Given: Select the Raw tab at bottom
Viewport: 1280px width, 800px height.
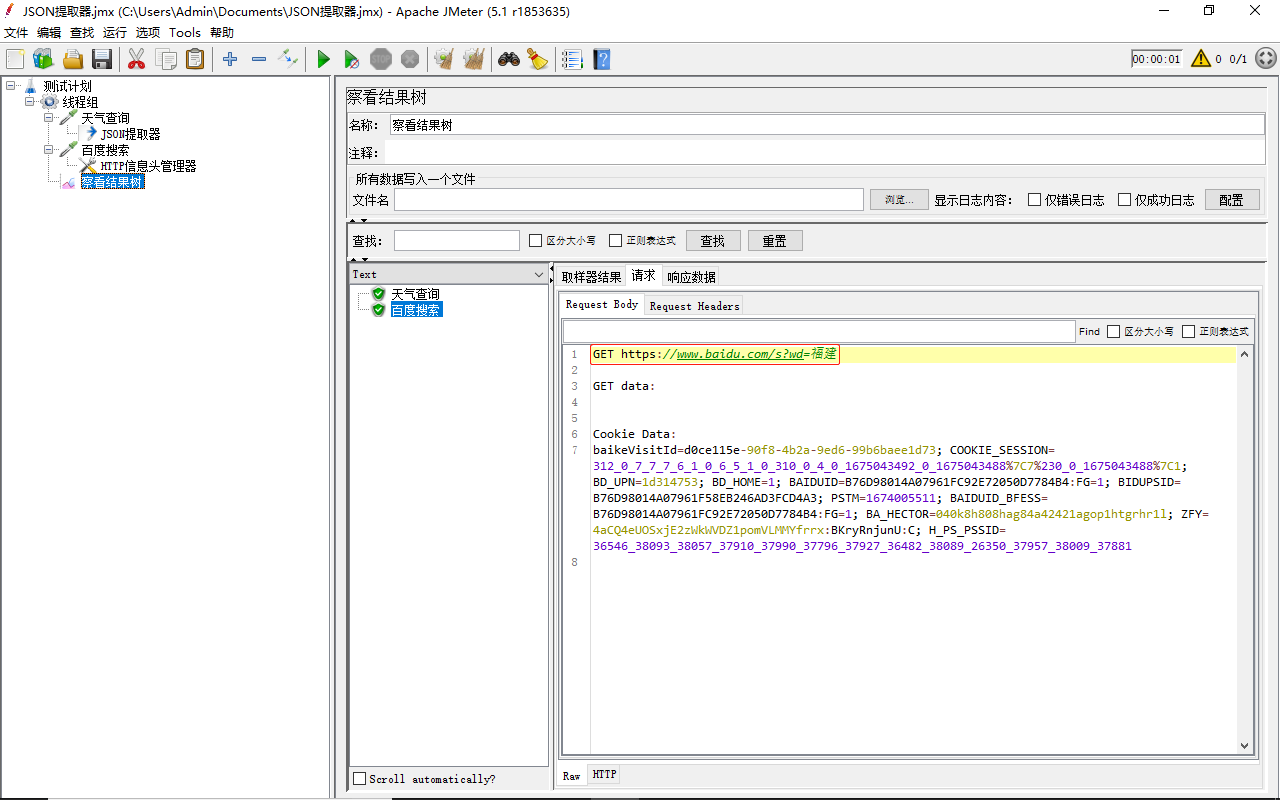Looking at the screenshot, I should pyautogui.click(x=571, y=775).
